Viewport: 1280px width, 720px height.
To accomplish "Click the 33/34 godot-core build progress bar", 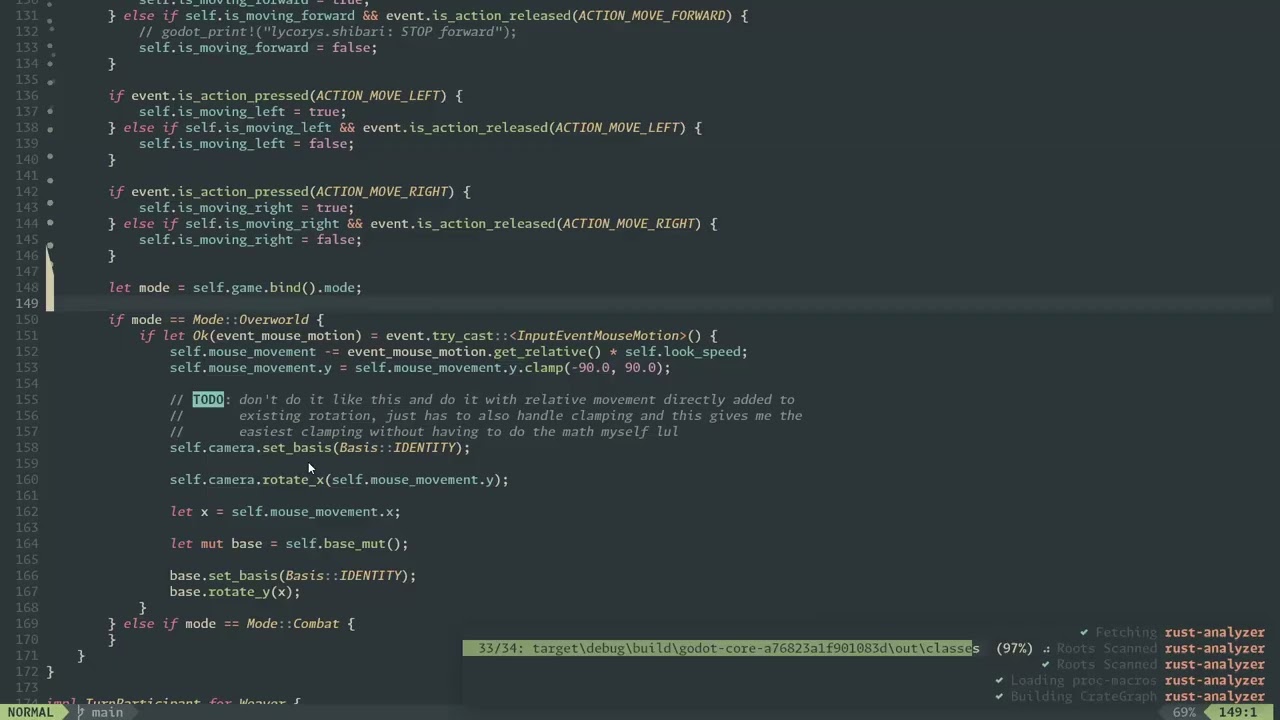I will 721,648.
